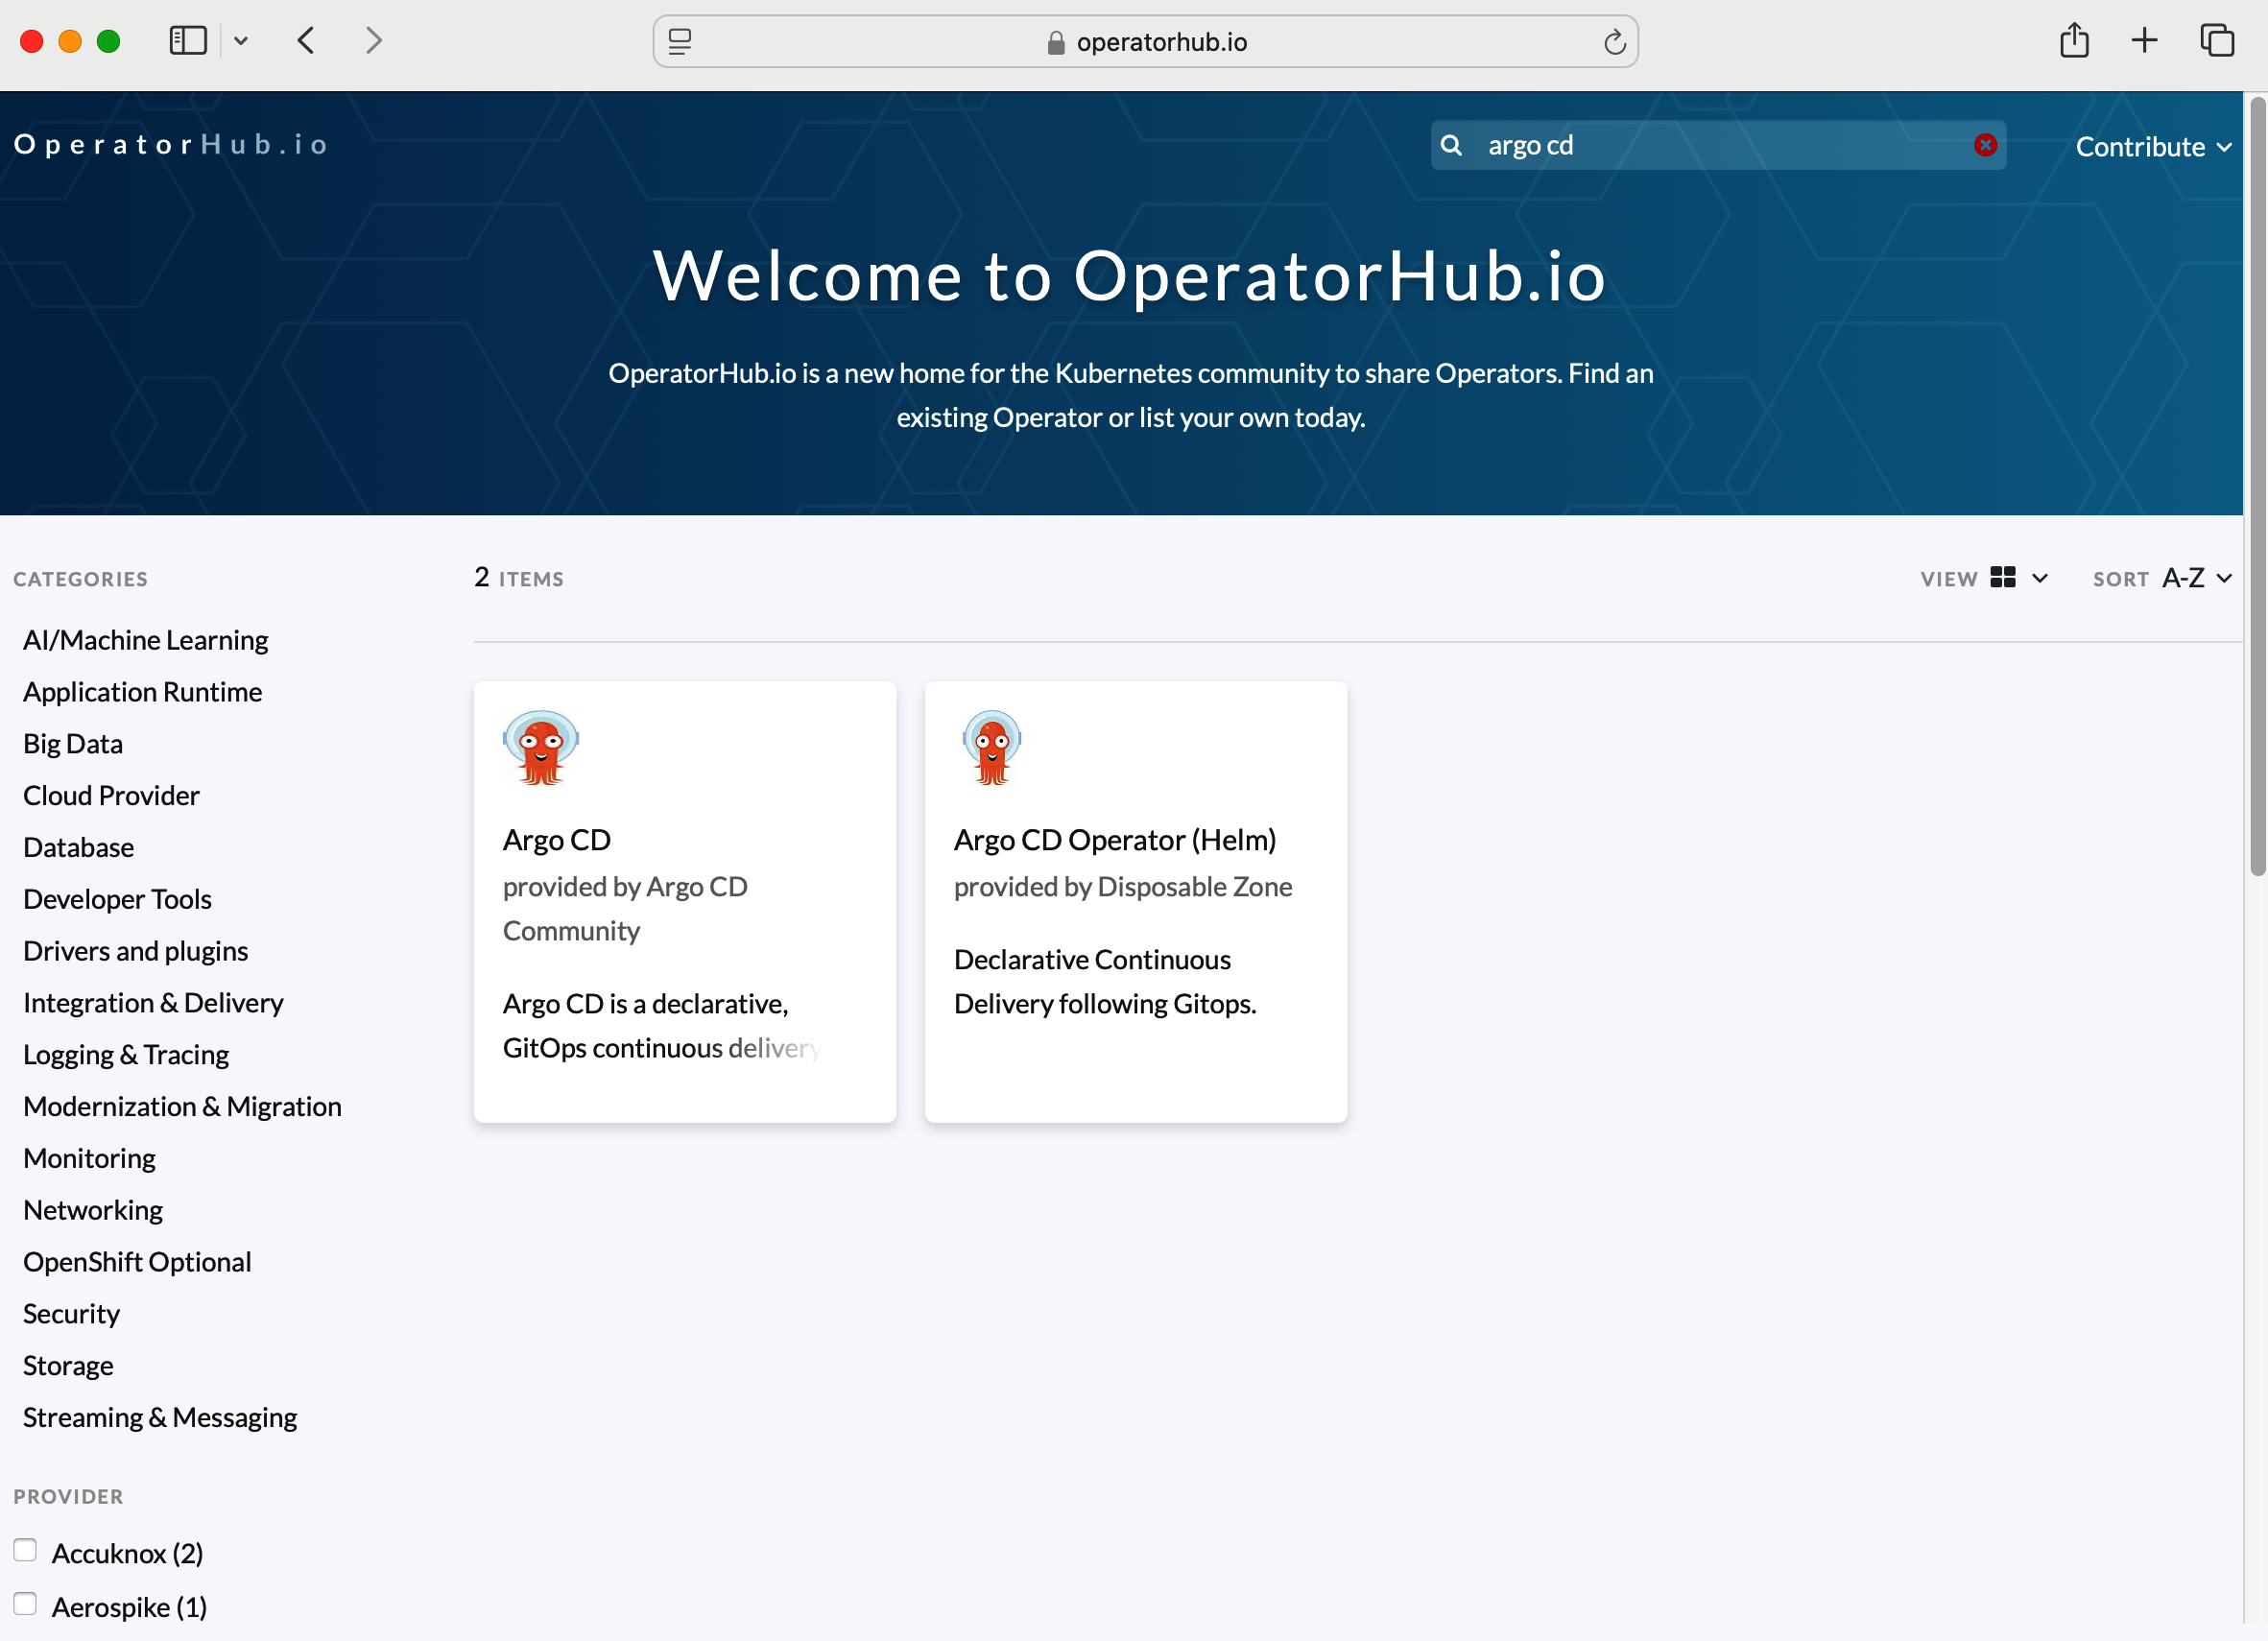
Task: Open the page reader icon in address bar
Action: click(680, 41)
